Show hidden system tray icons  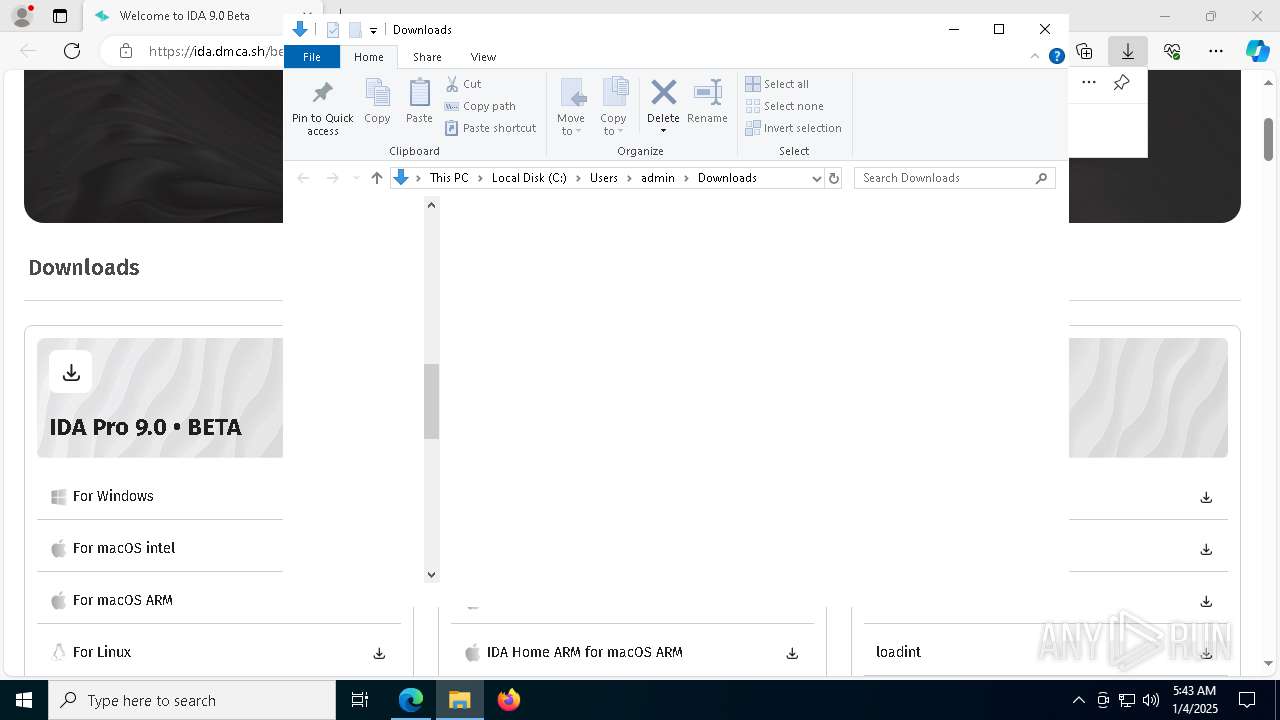[1078, 700]
